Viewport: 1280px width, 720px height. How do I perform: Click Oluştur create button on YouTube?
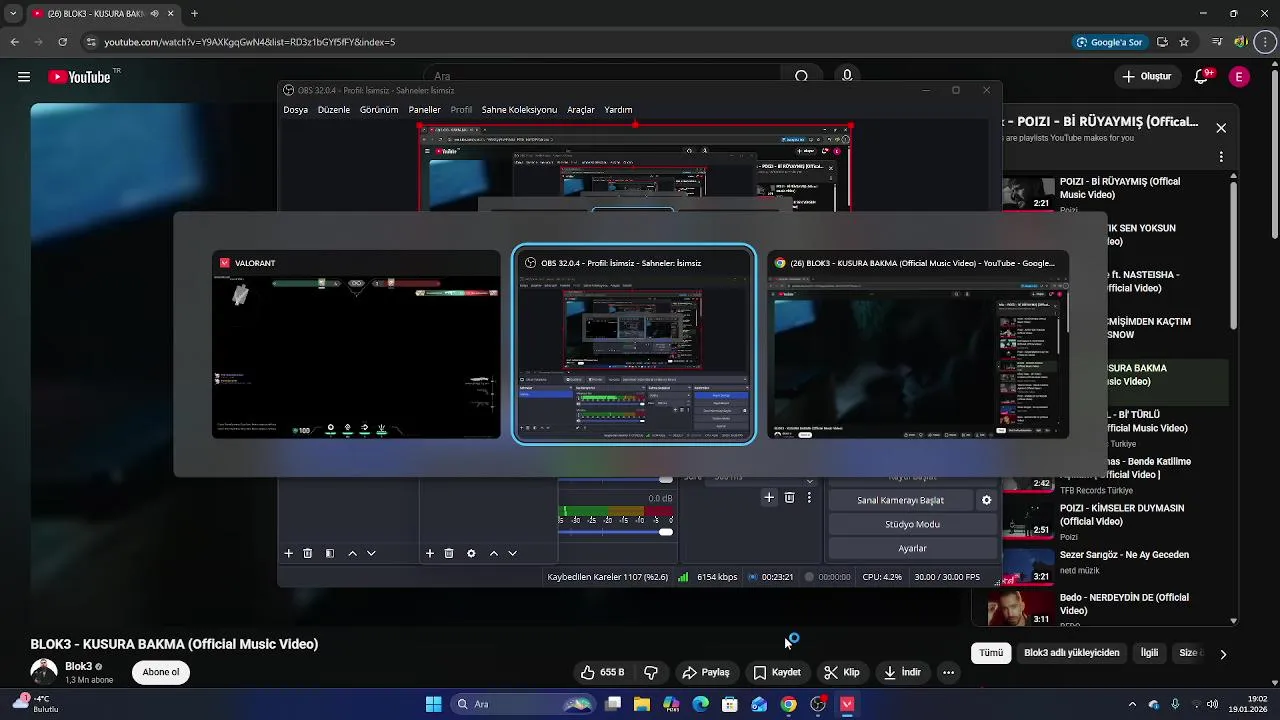click(x=1146, y=77)
